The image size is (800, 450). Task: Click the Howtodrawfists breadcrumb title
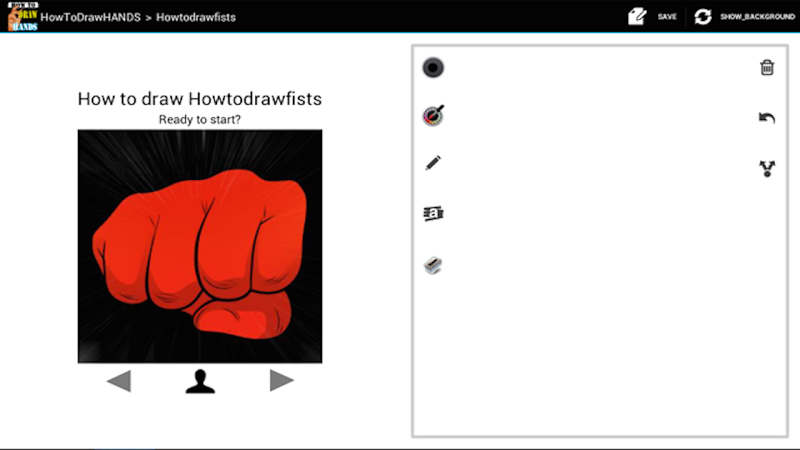196,17
